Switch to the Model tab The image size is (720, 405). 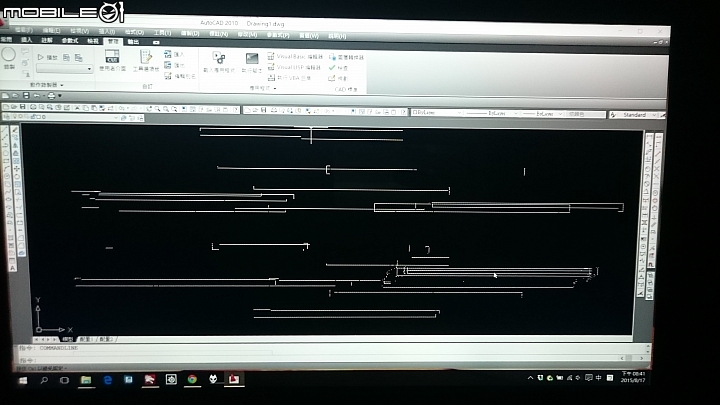(68, 339)
